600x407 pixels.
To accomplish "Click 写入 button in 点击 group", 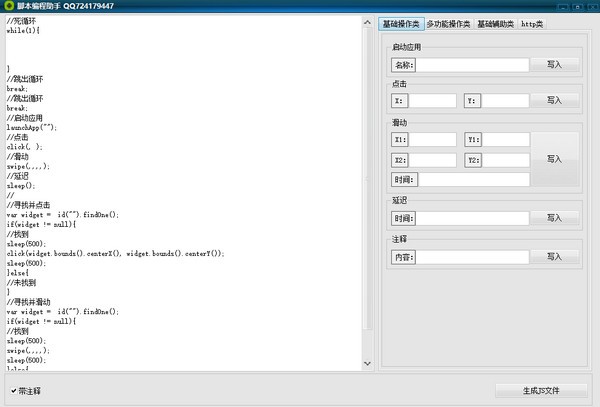I will 554,101.
